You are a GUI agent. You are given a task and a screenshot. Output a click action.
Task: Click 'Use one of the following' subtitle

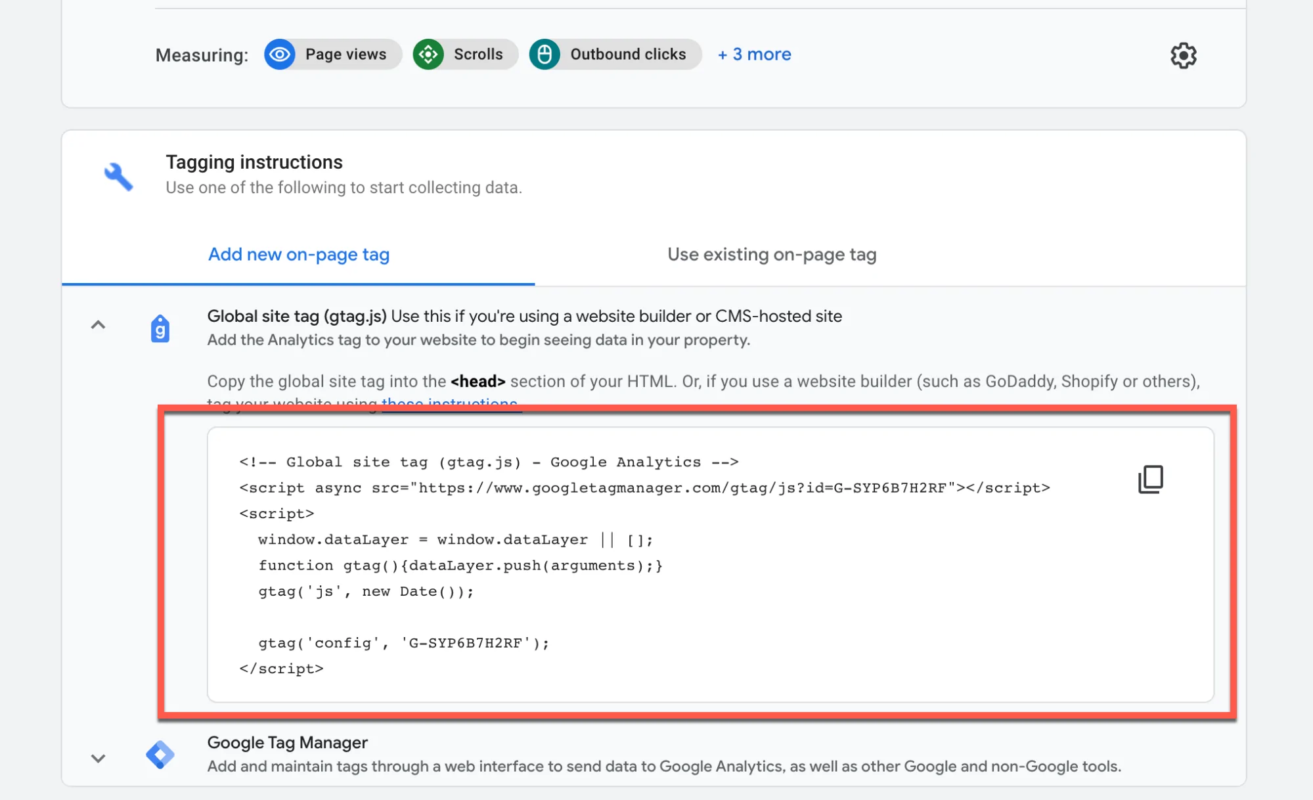344,187
